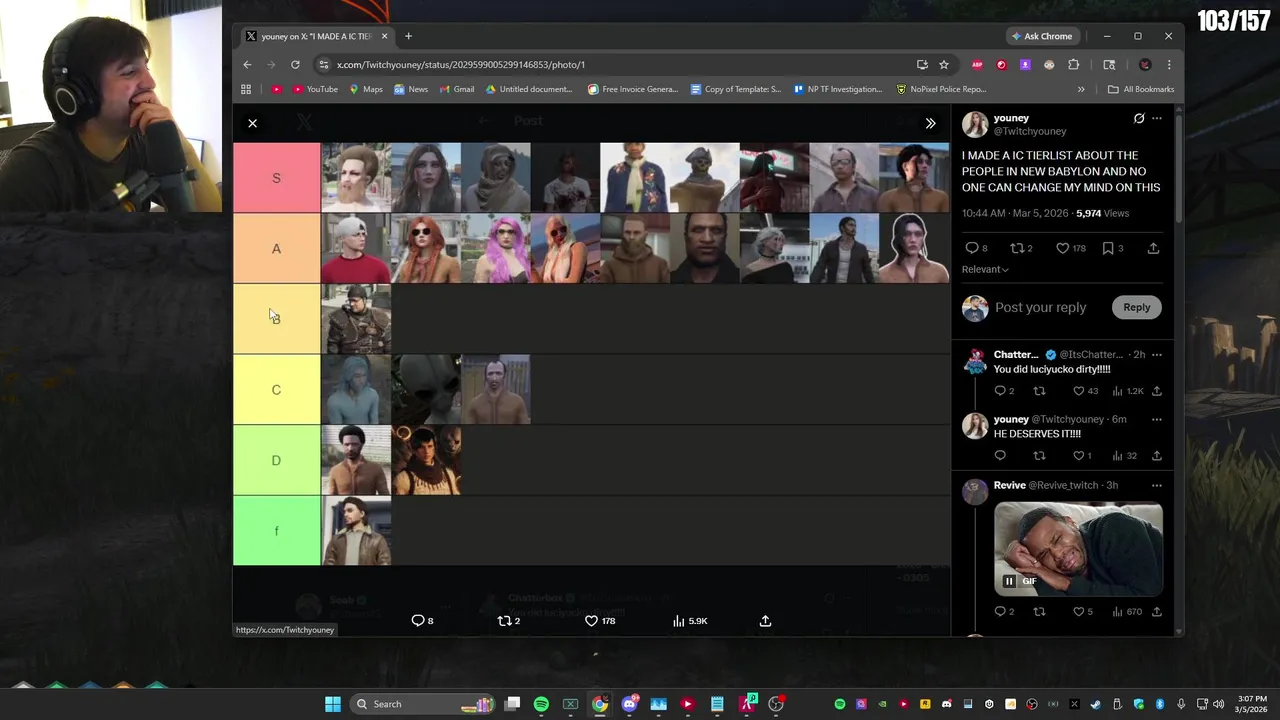The width and height of the screenshot is (1280, 720).
Task: Open the News bookmark
Action: point(411,89)
